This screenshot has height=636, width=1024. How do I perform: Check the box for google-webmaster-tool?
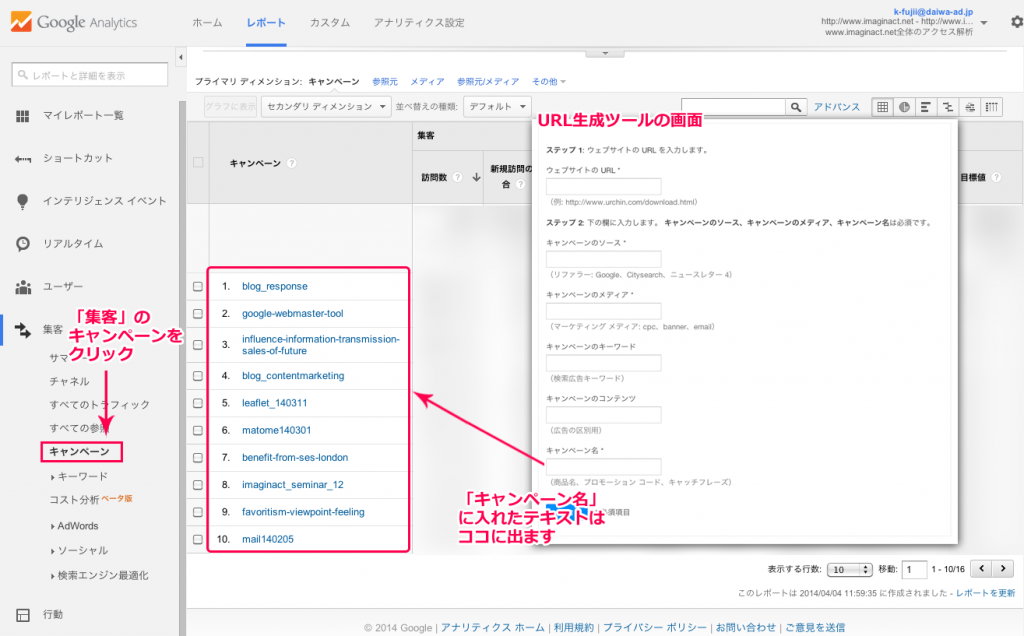[198, 314]
